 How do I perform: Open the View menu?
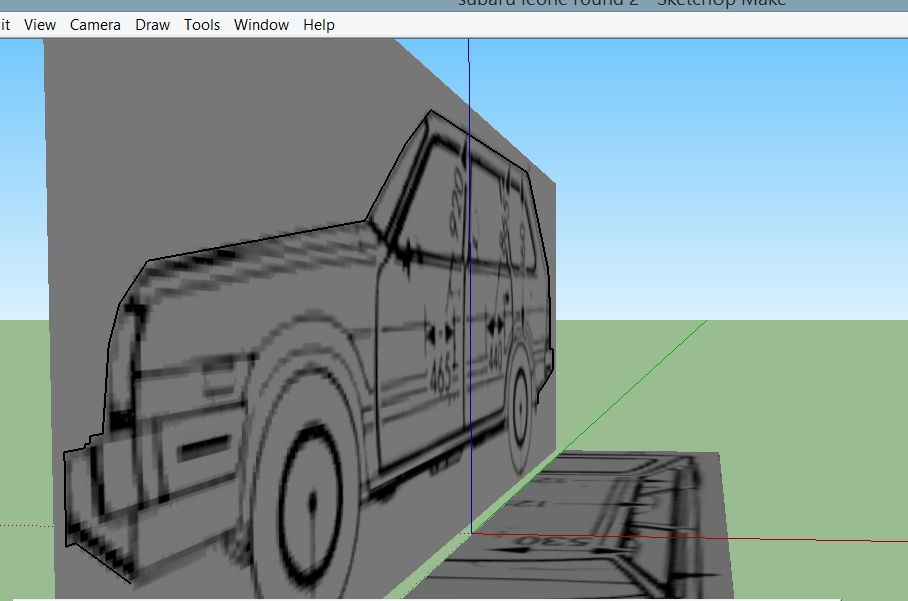point(40,25)
